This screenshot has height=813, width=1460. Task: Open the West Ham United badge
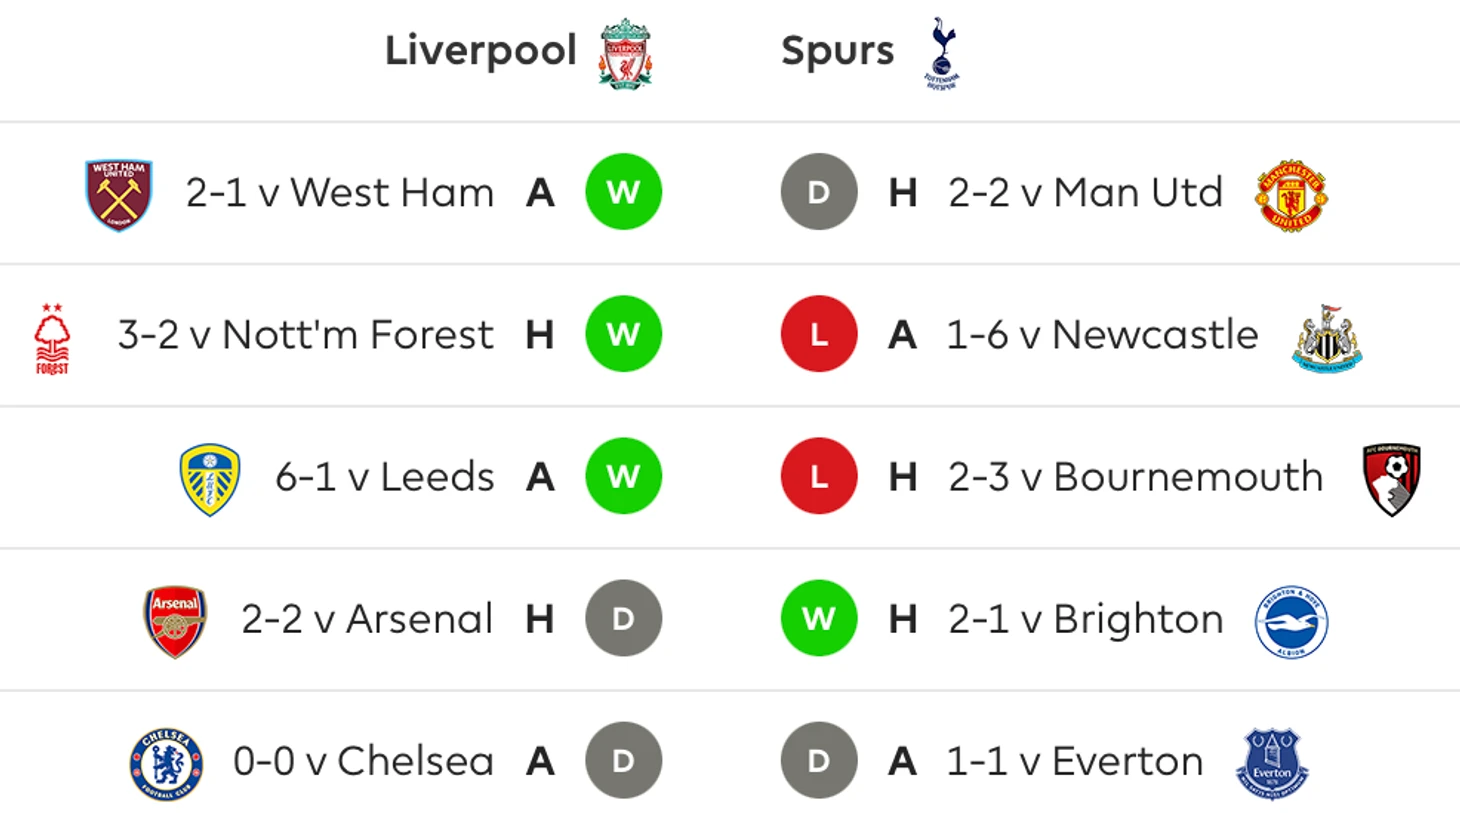tap(119, 195)
